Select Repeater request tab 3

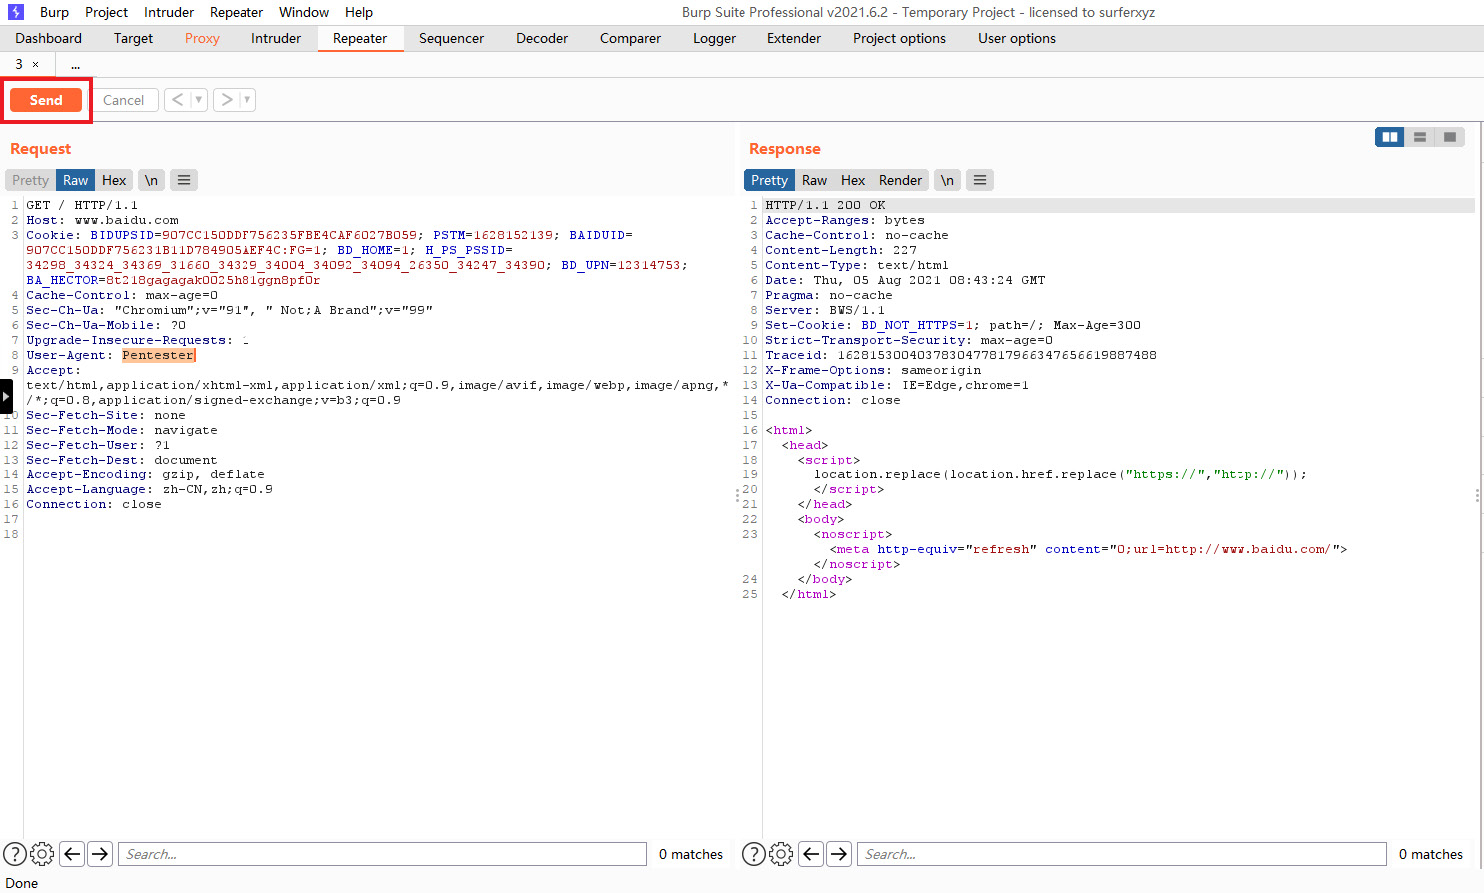pyautogui.click(x=18, y=64)
